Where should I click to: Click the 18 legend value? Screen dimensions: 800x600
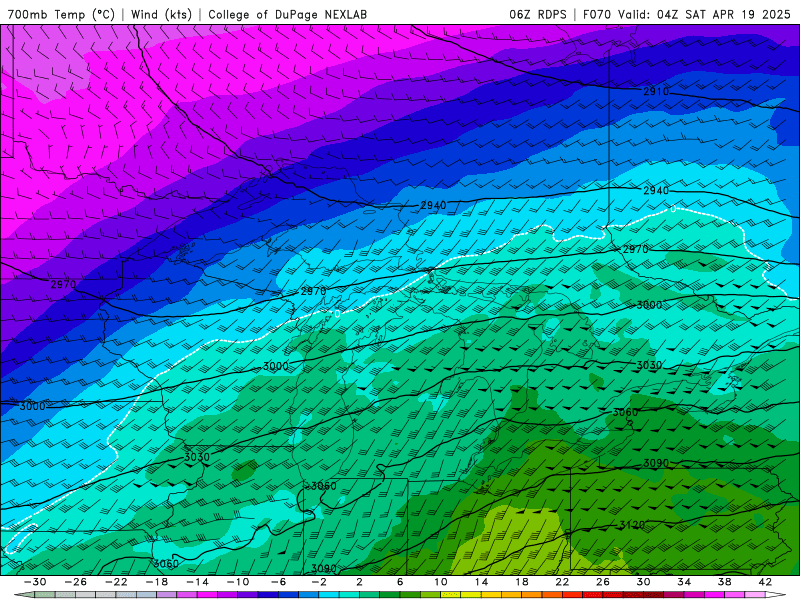(x=521, y=582)
